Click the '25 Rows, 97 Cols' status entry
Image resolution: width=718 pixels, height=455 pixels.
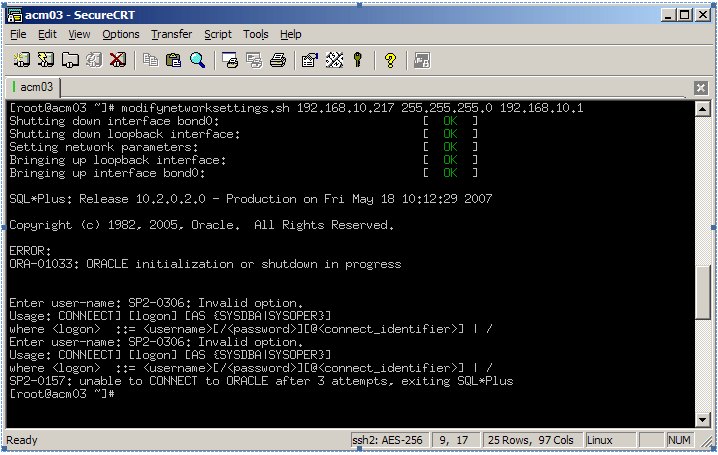[532, 440]
